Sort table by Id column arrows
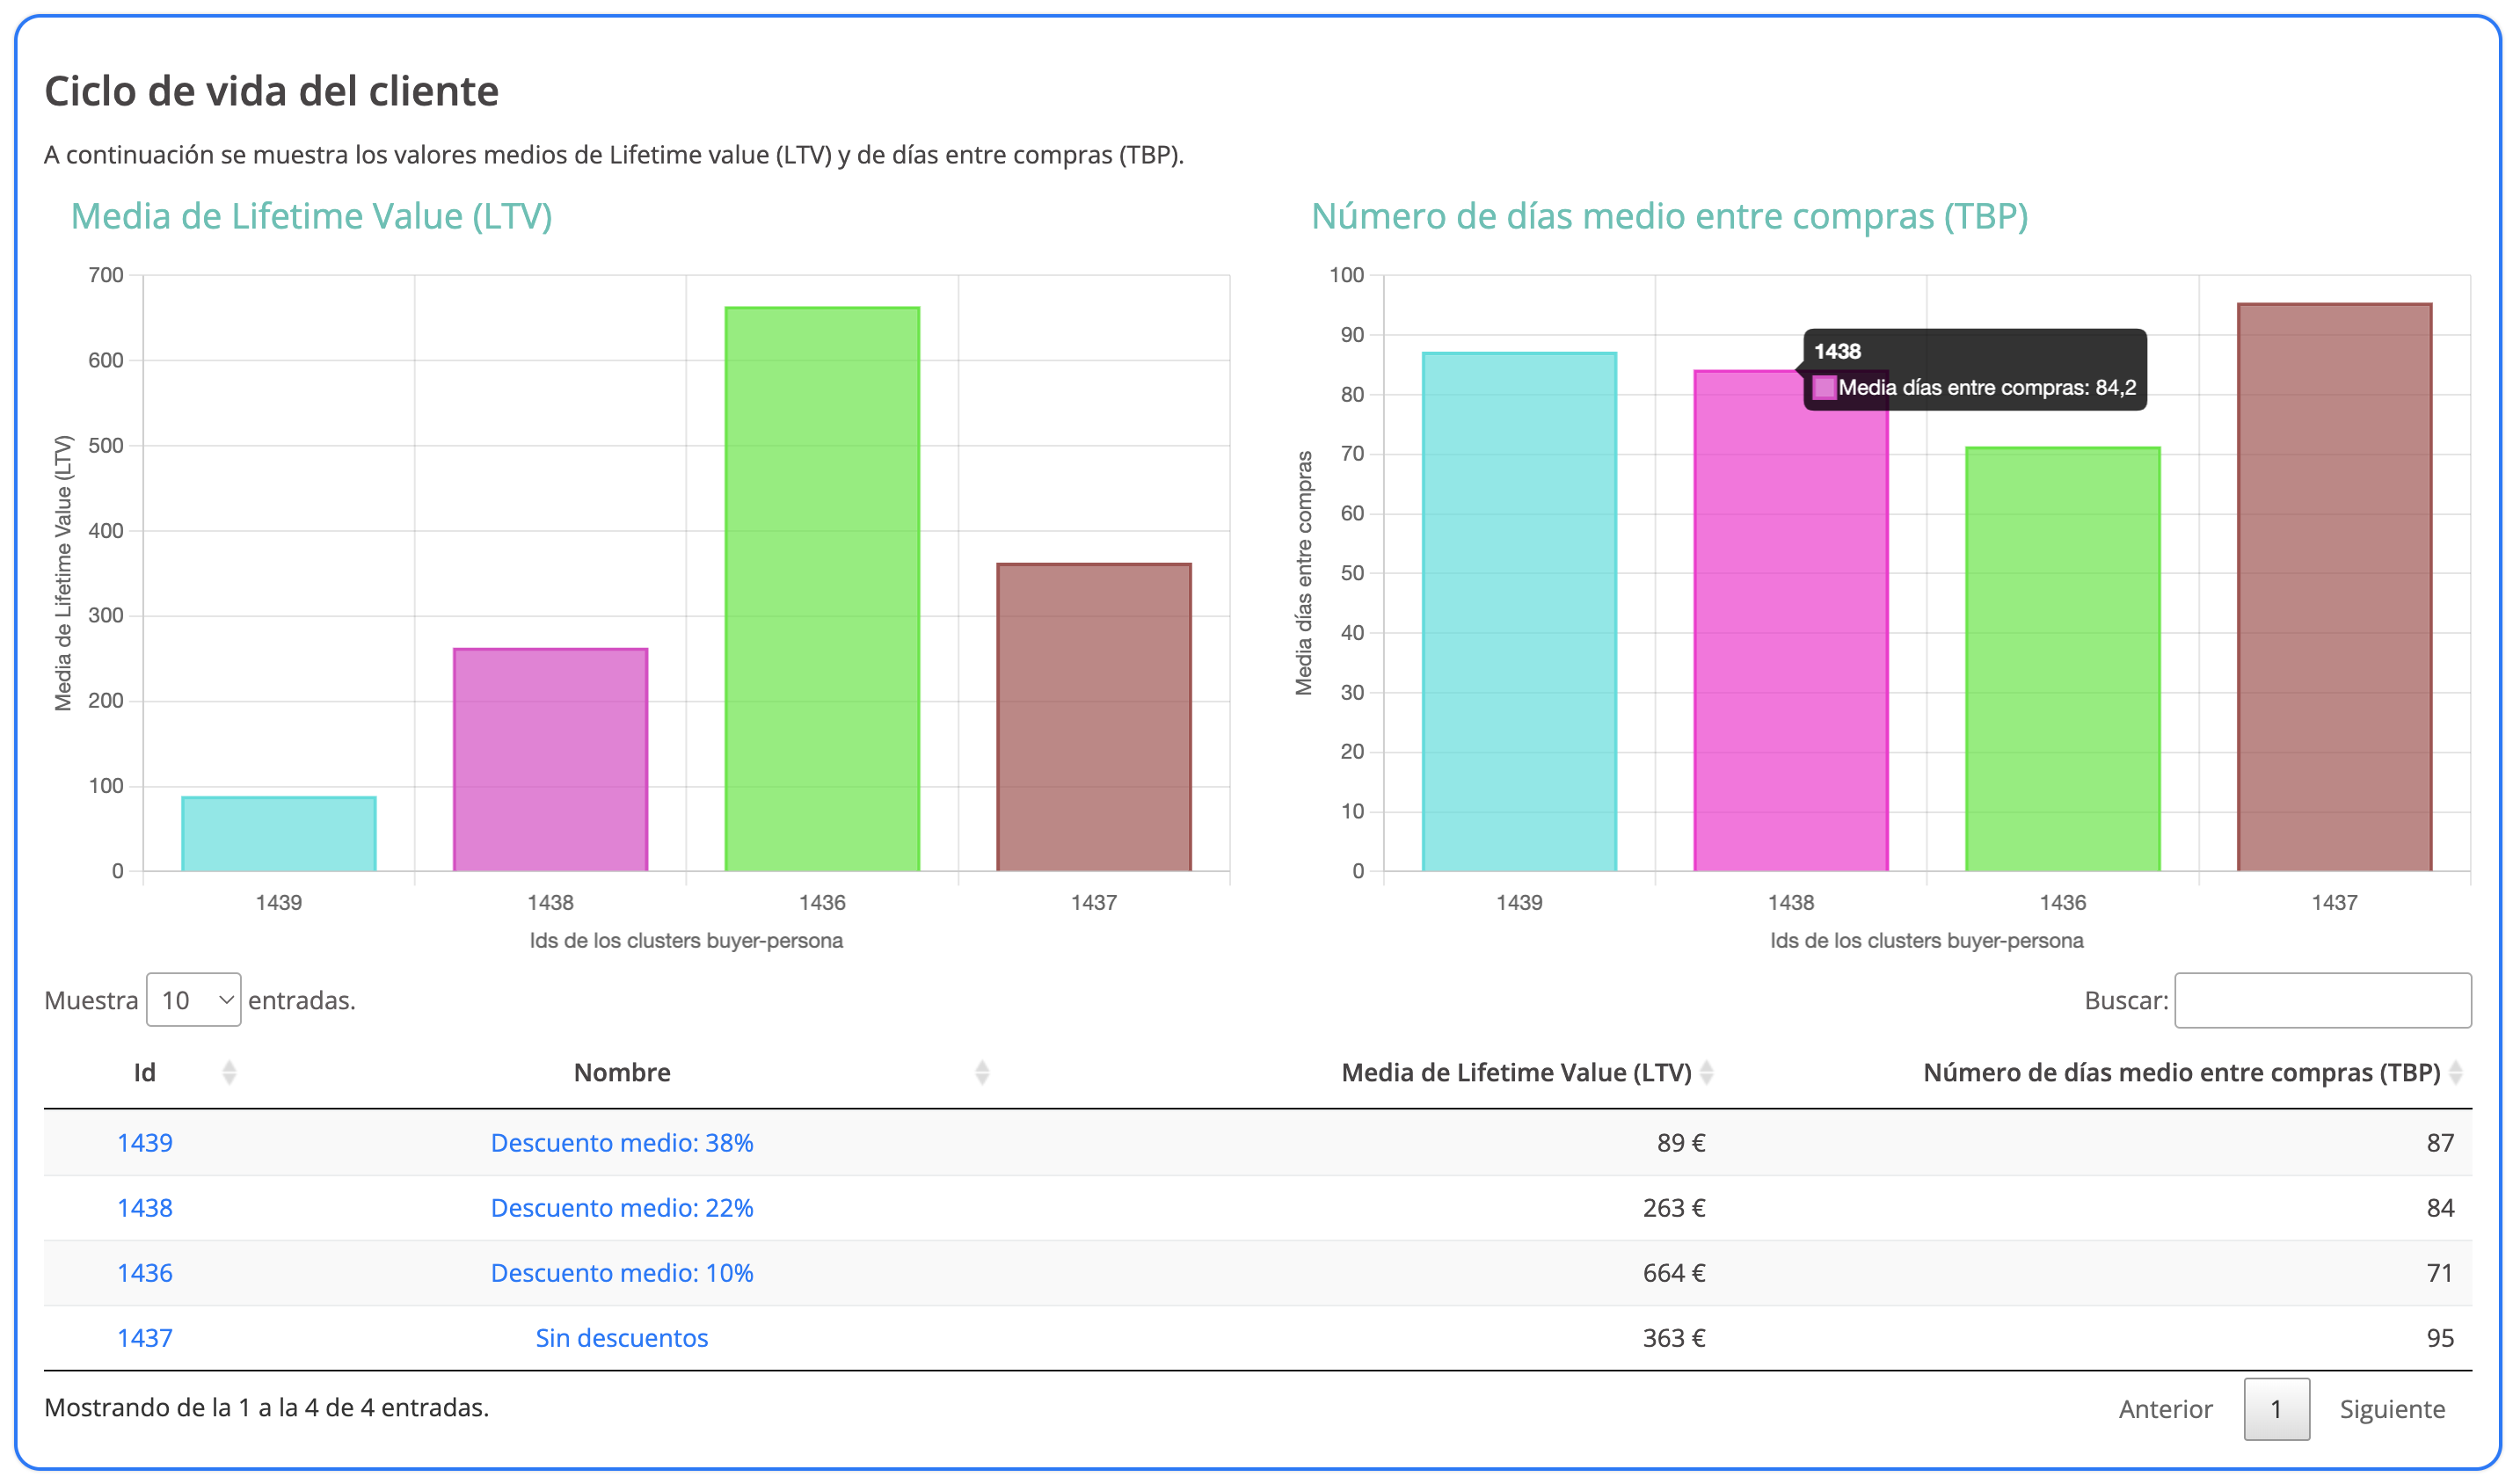Screen dimensions: 2513x1484 [229, 1072]
